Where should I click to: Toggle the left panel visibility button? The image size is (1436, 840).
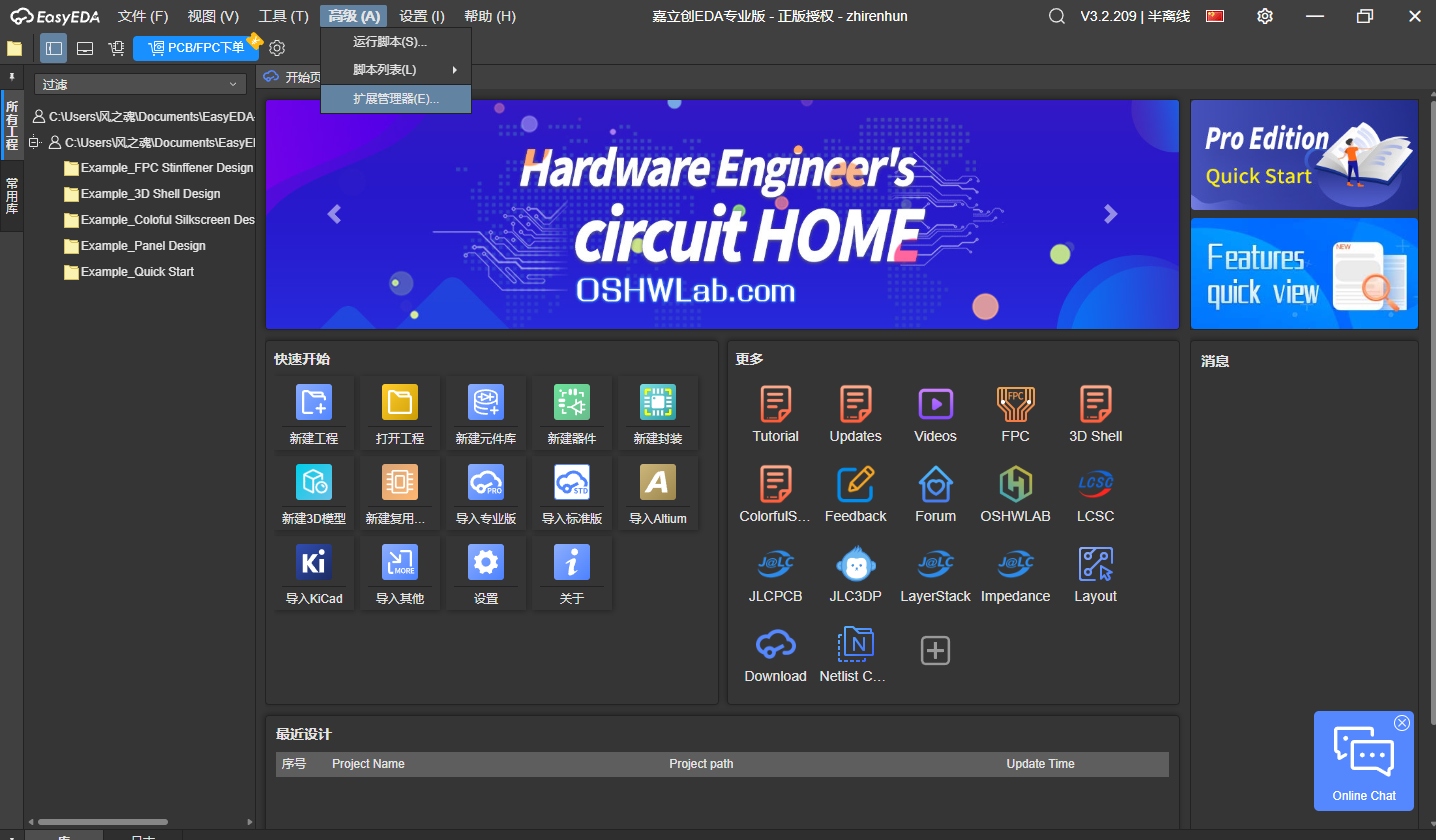[54, 48]
